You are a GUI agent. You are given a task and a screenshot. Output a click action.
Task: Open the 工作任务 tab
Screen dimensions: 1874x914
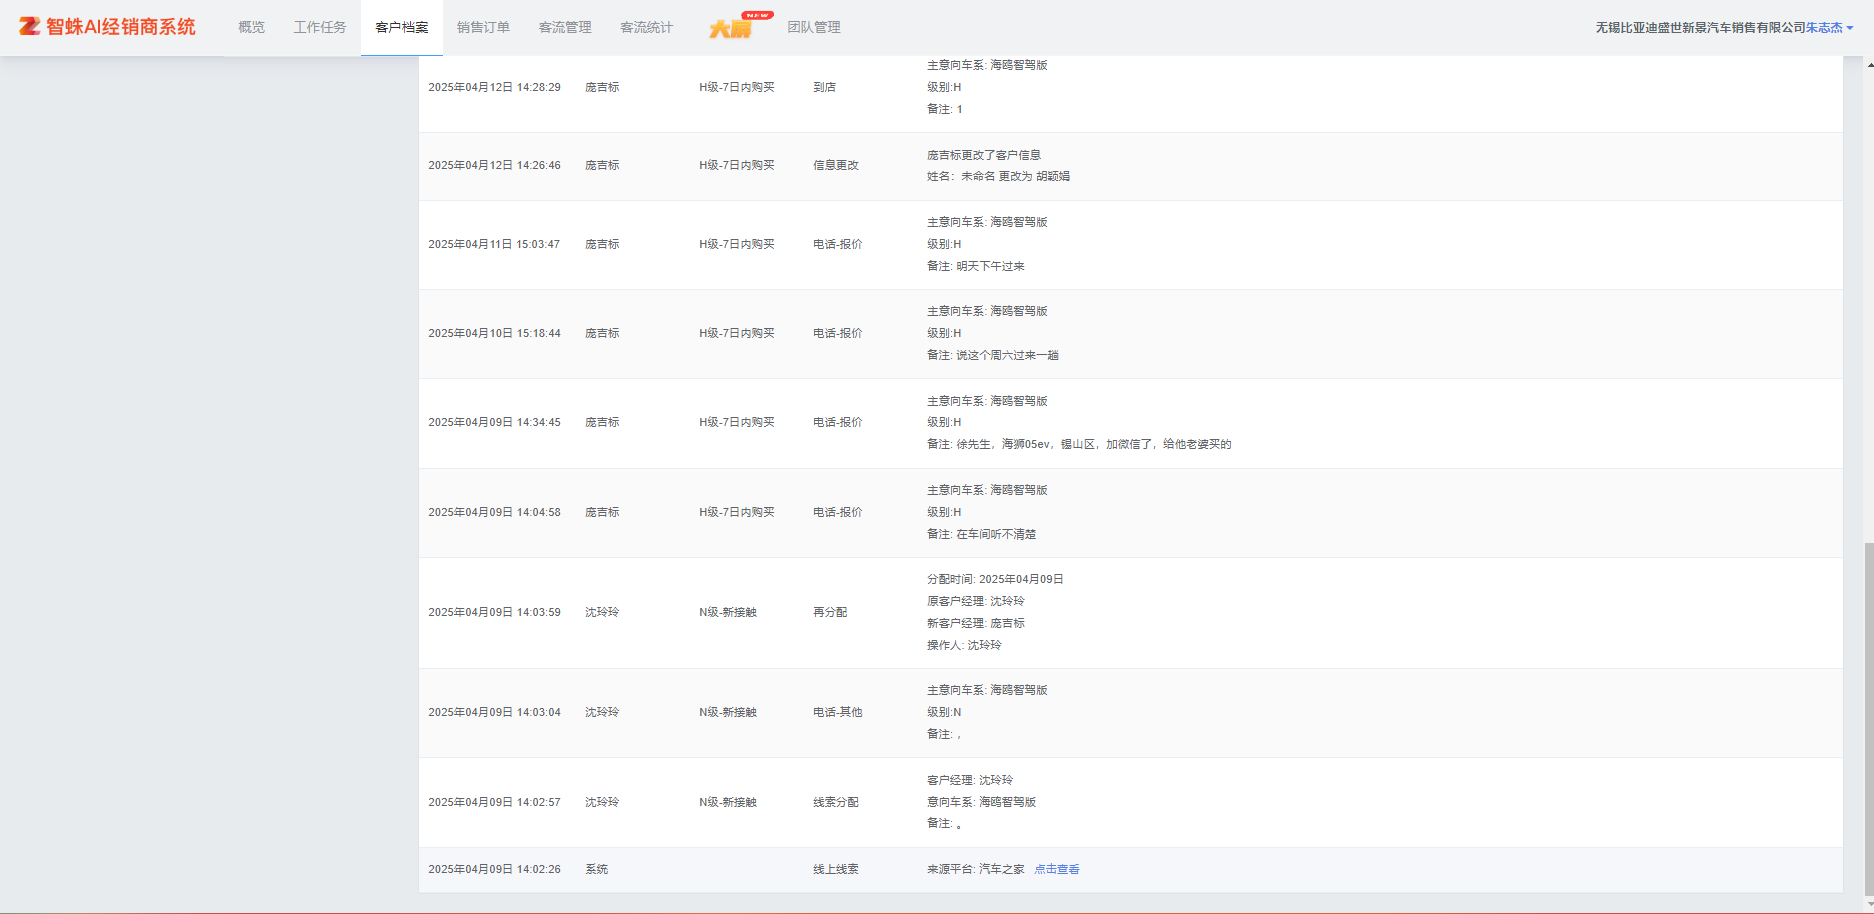(x=320, y=28)
